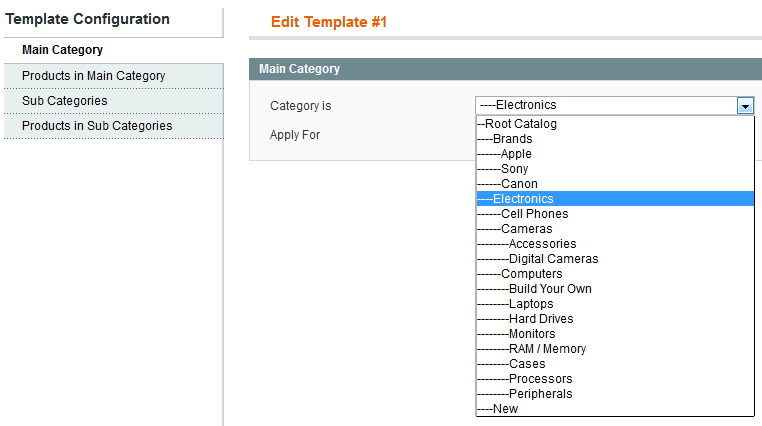The width and height of the screenshot is (762, 426).
Task: Pick Processors in the category list
Action: (x=615, y=379)
